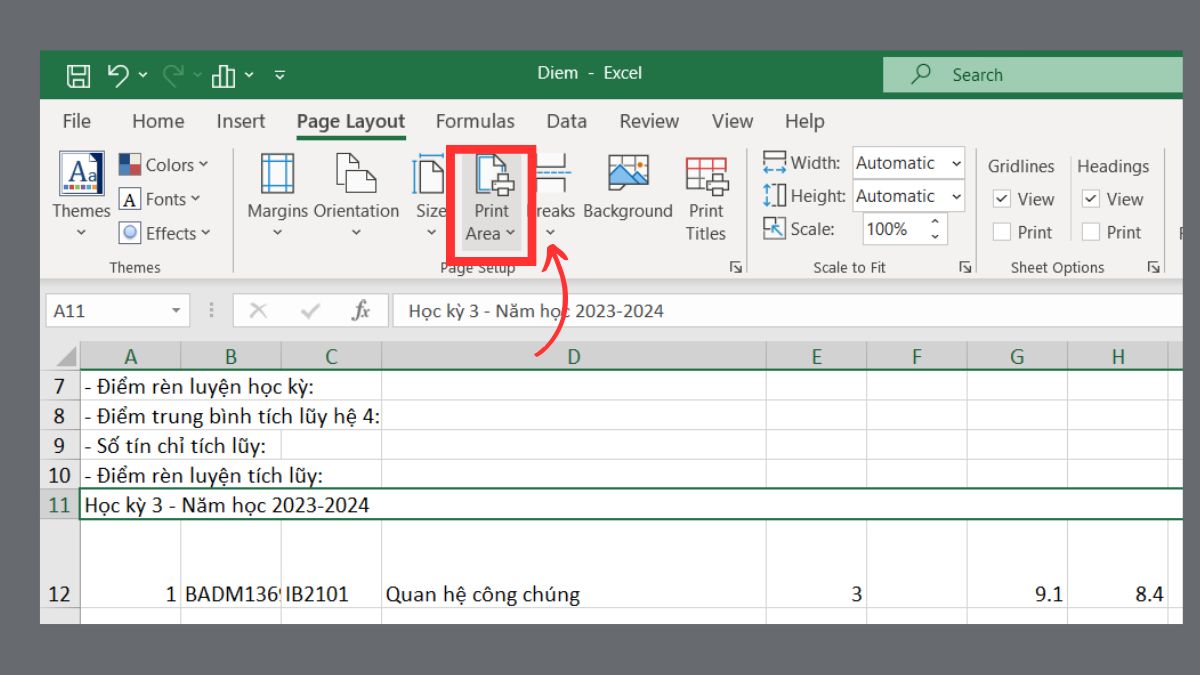Click the Scale percentage field
The image size is (1200, 675).
[894, 229]
